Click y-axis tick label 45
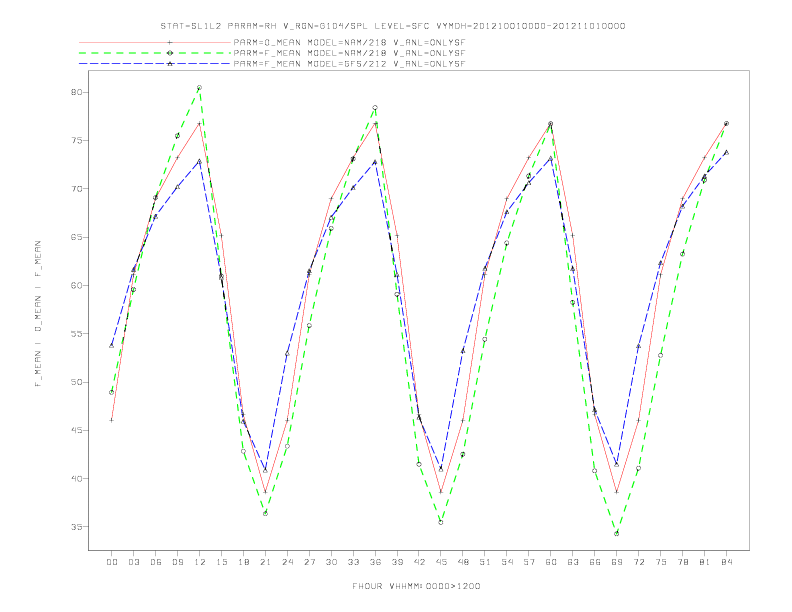Screen dimensions: 792x612 point(76,430)
